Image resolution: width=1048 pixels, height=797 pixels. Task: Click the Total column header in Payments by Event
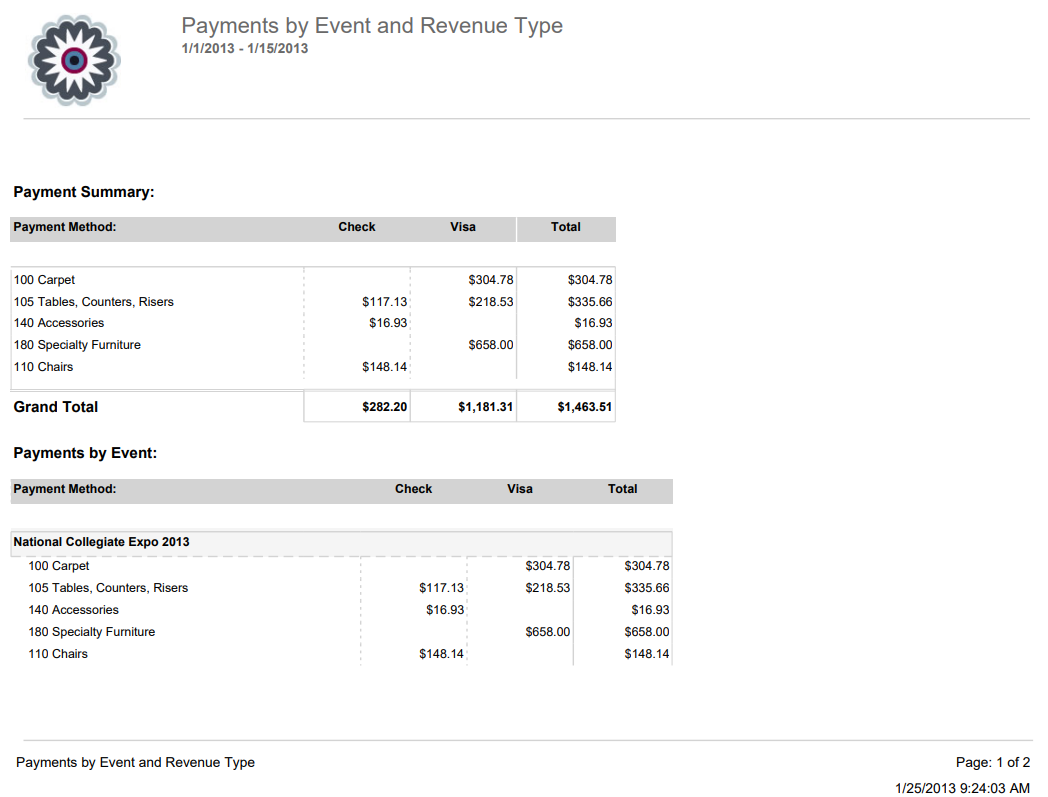[622, 489]
